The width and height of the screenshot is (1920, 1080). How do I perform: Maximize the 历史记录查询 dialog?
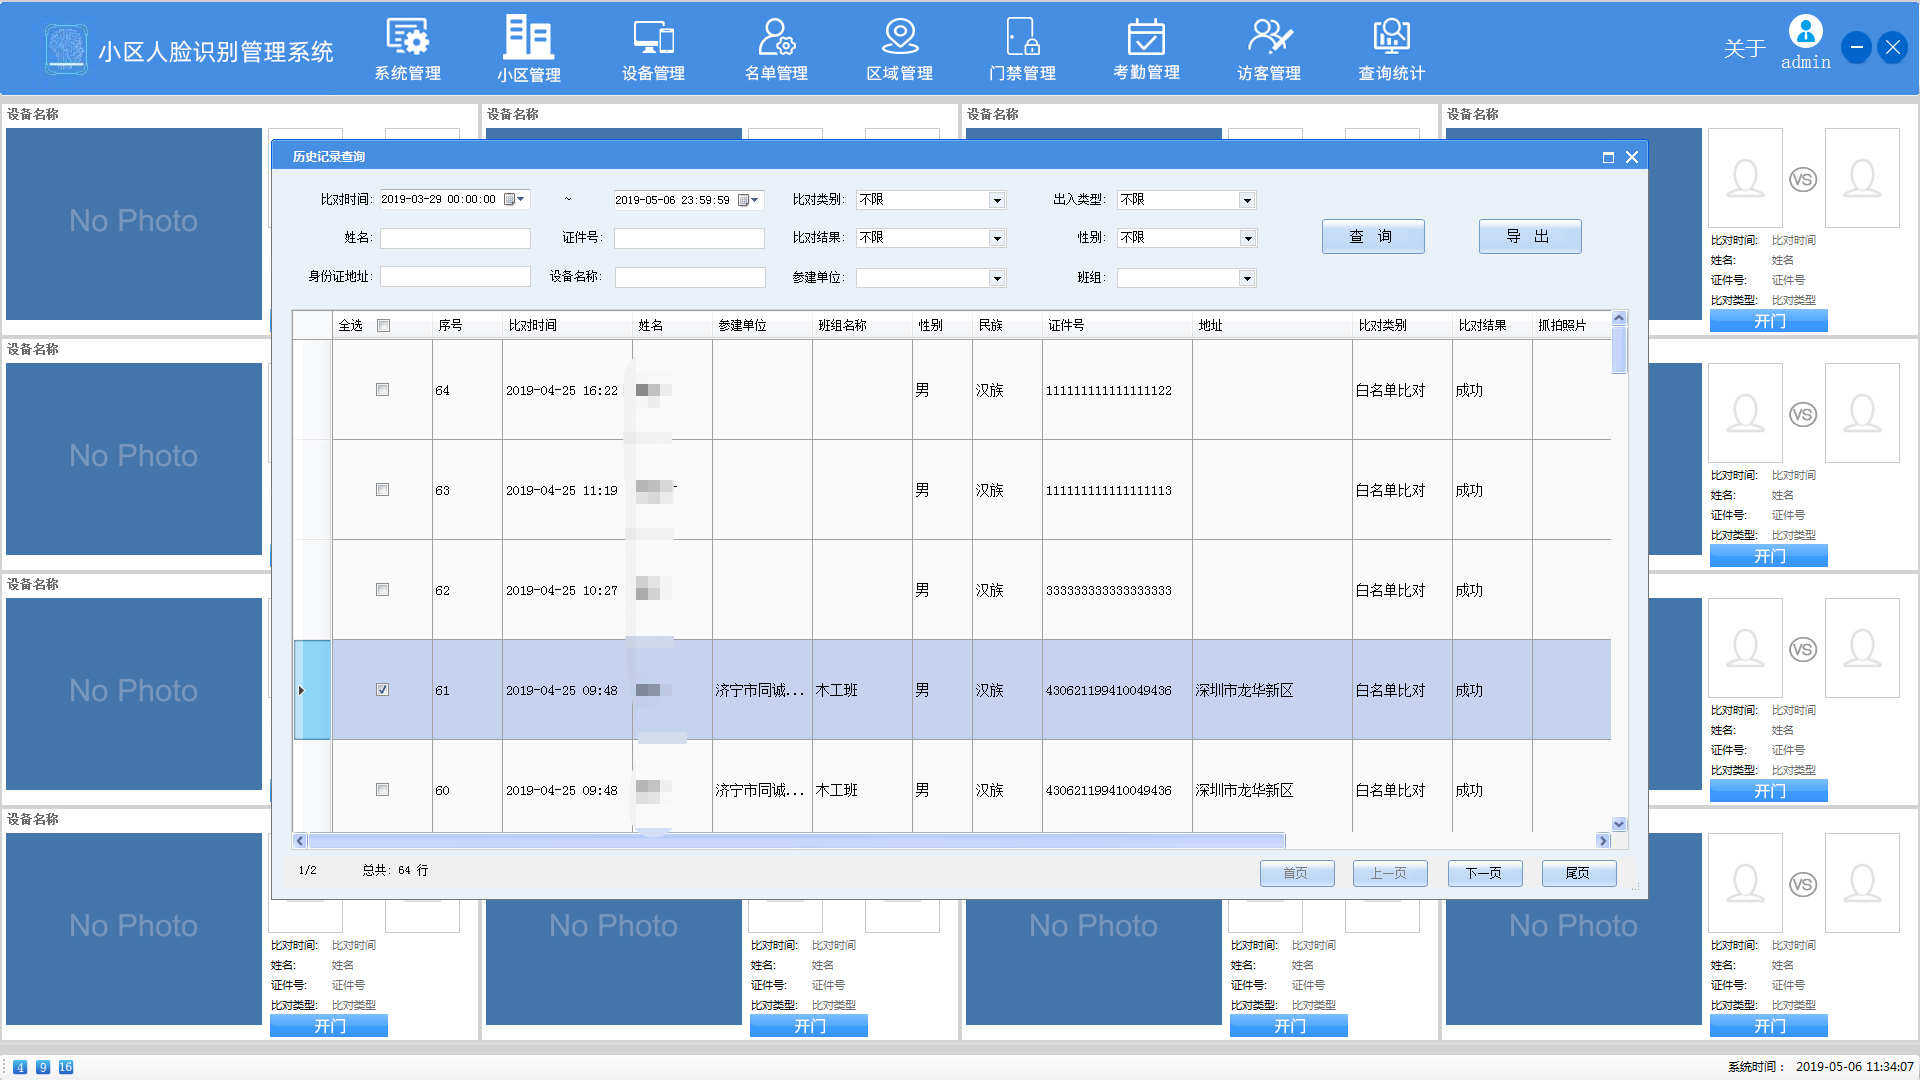point(1608,157)
